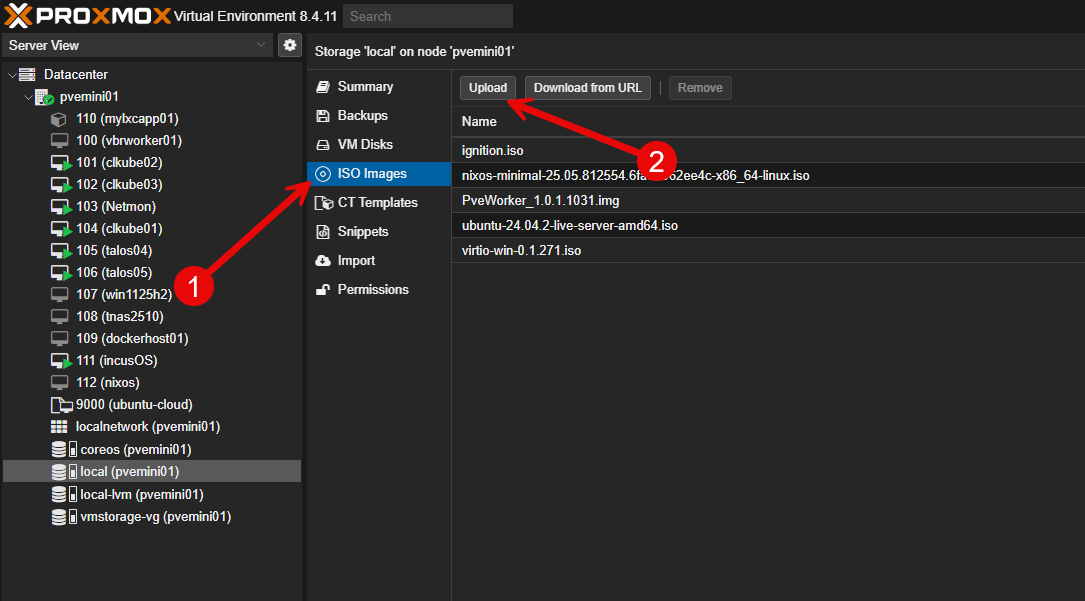
Task: Collapse the pvemini01 node
Action: coord(28,96)
